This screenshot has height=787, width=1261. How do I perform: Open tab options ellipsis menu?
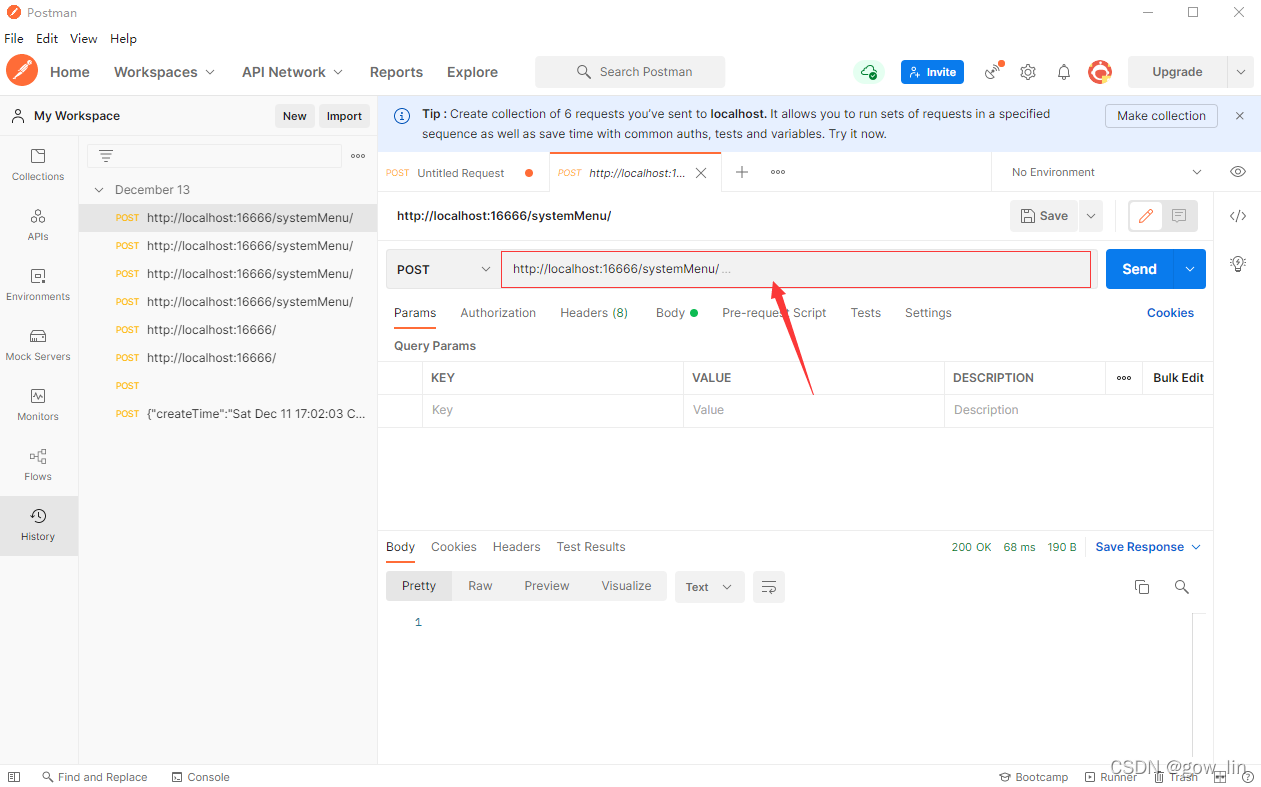(778, 172)
